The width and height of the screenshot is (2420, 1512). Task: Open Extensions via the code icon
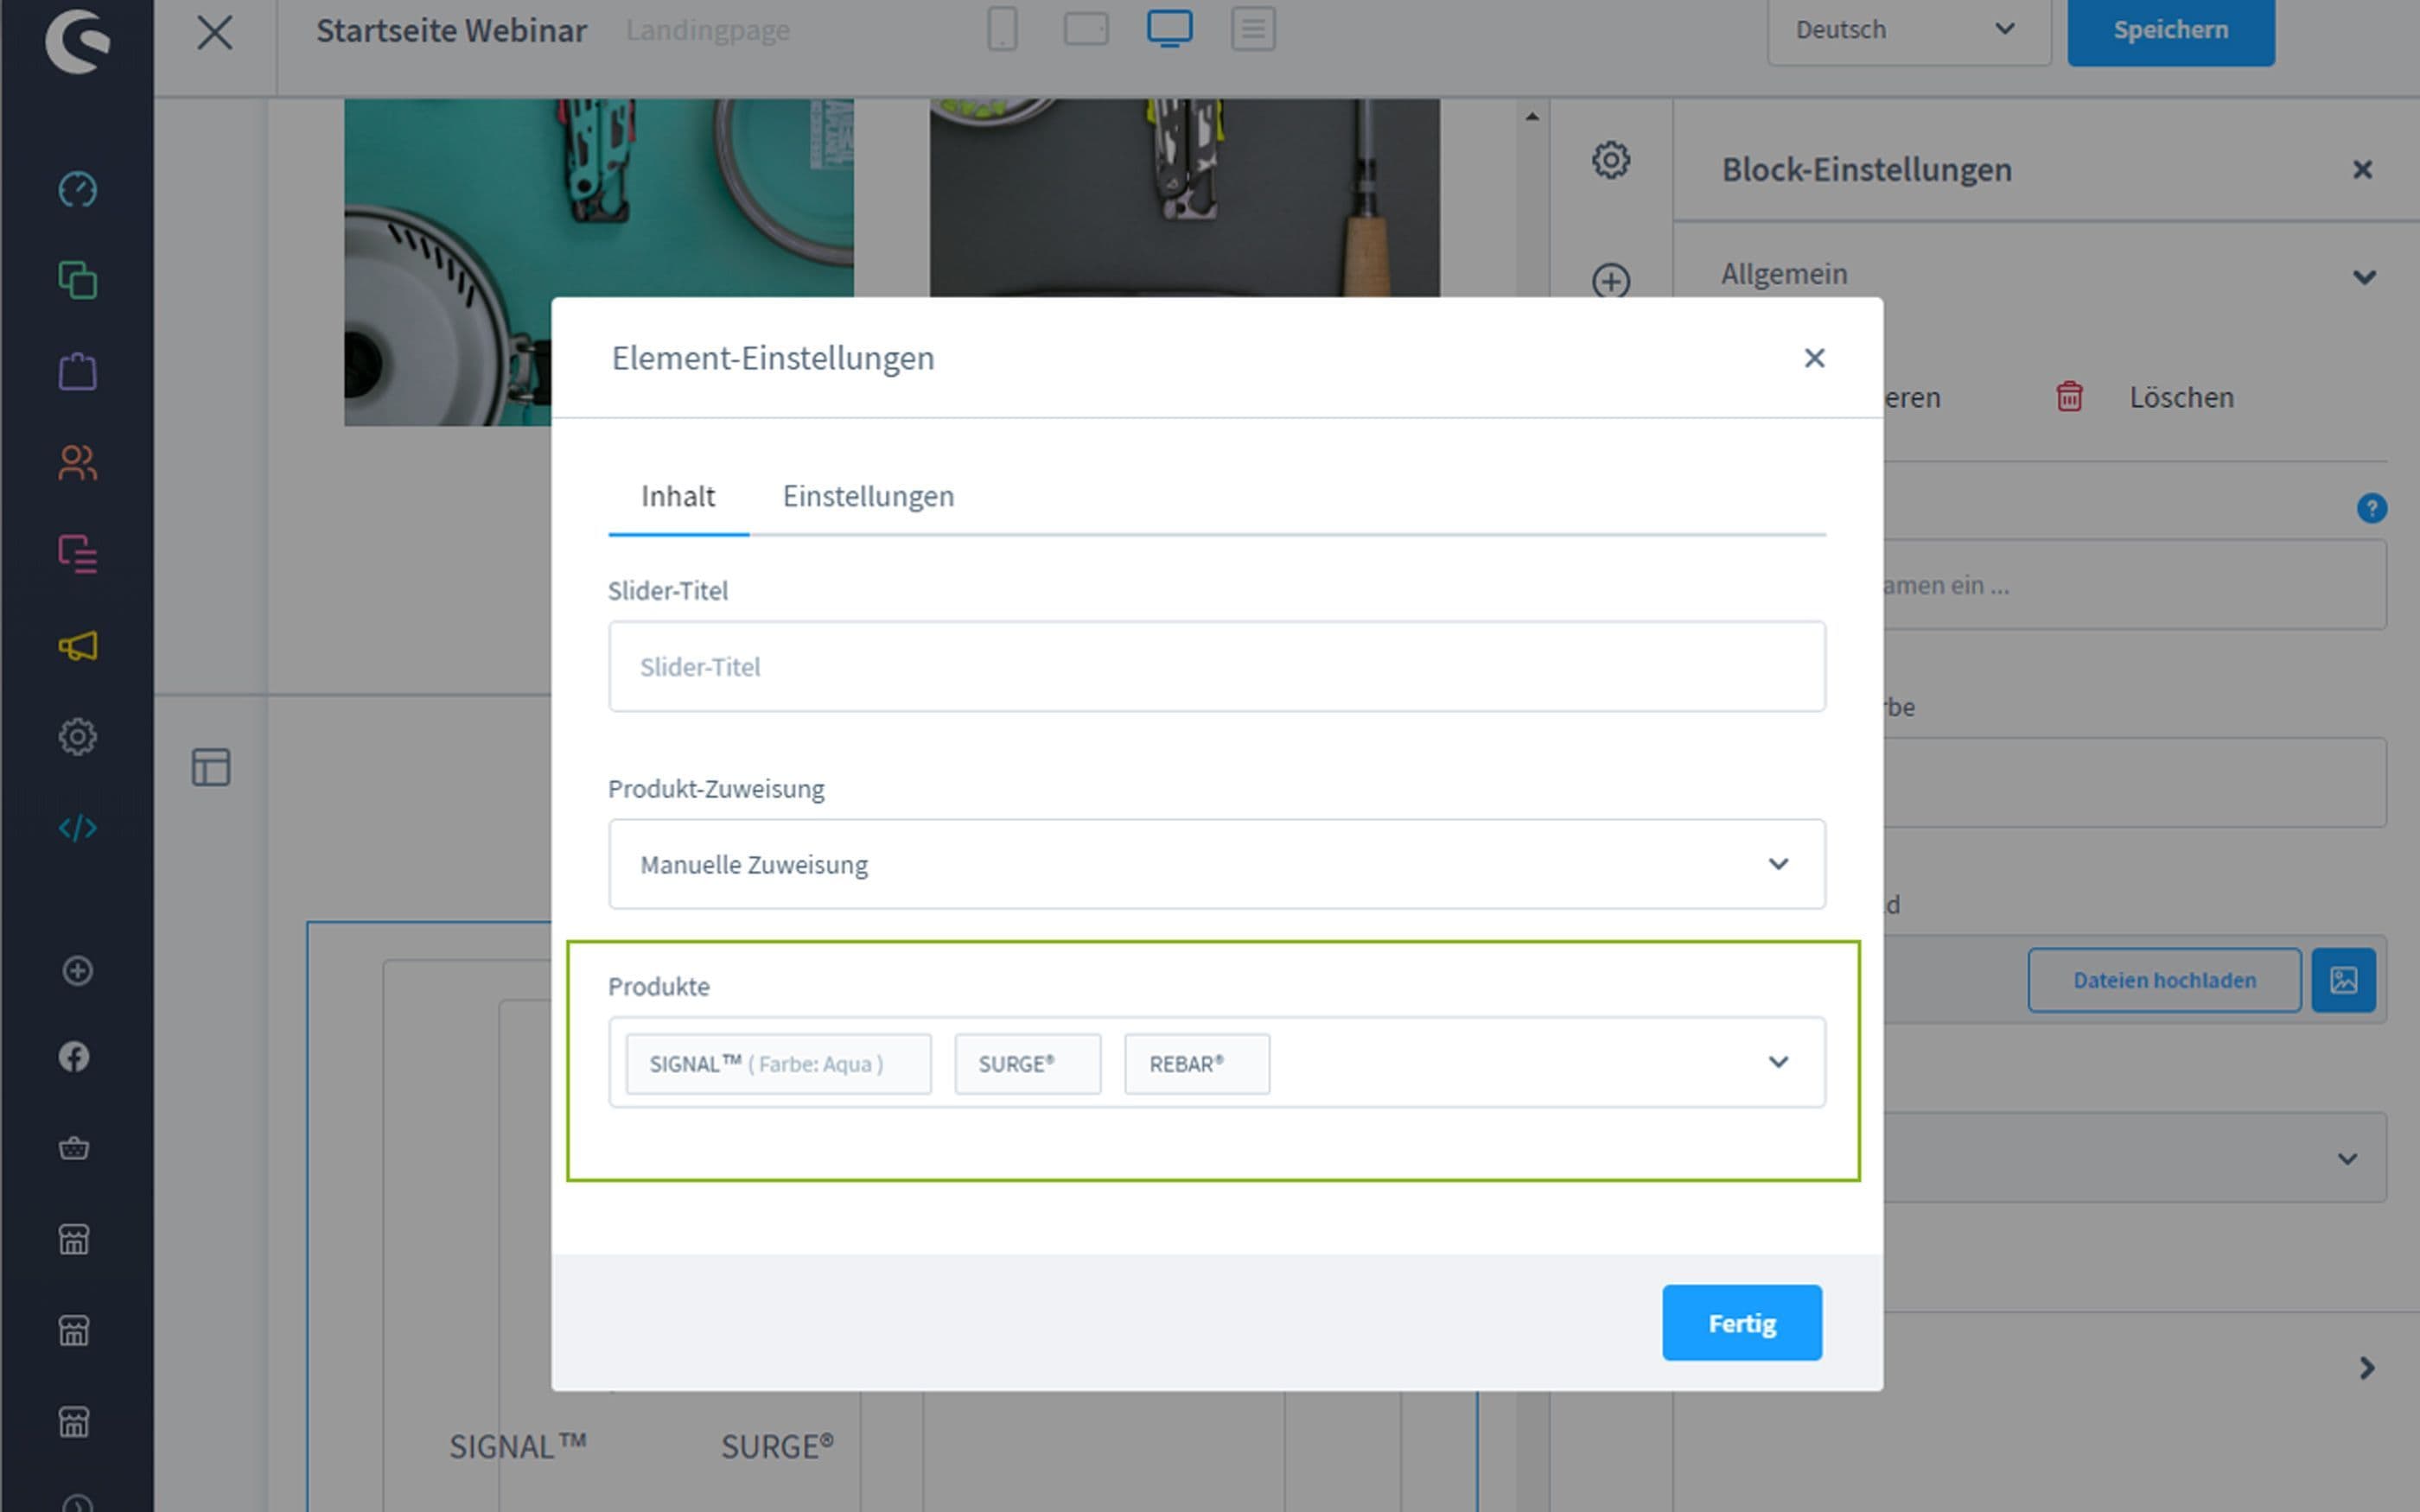(x=77, y=827)
